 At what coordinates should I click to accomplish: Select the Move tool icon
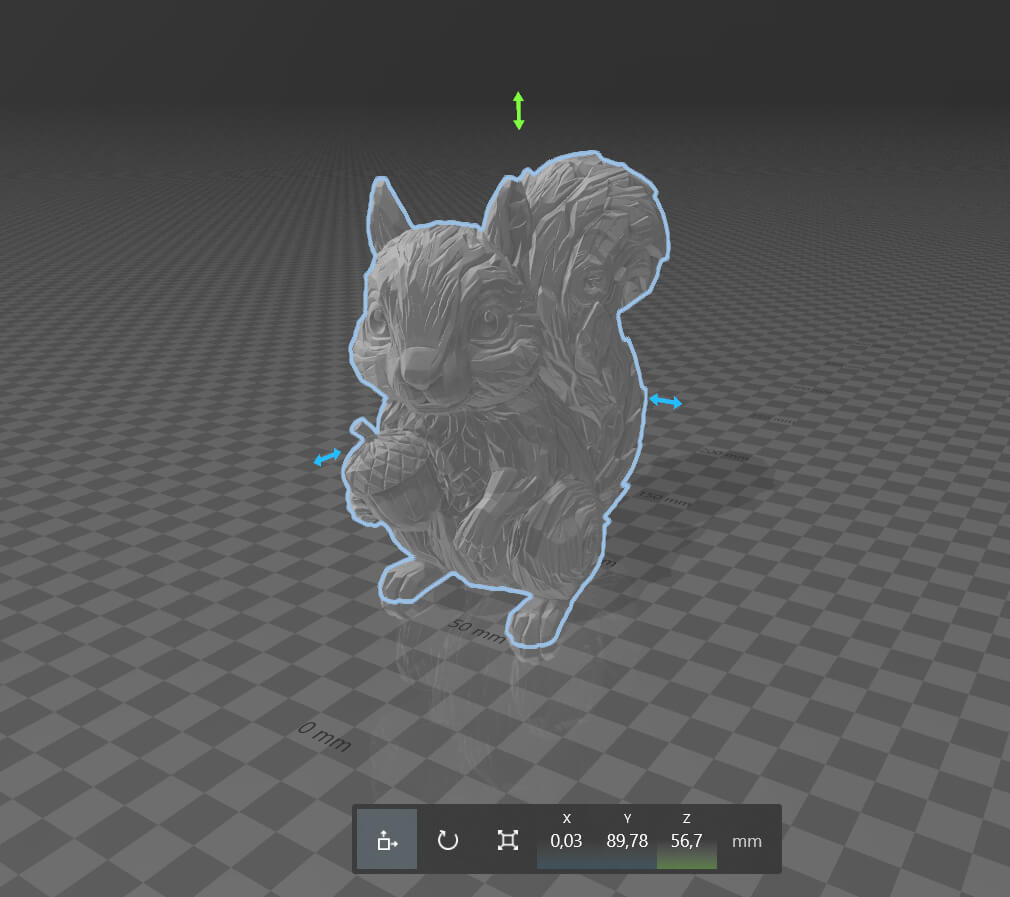click(386, 840)
